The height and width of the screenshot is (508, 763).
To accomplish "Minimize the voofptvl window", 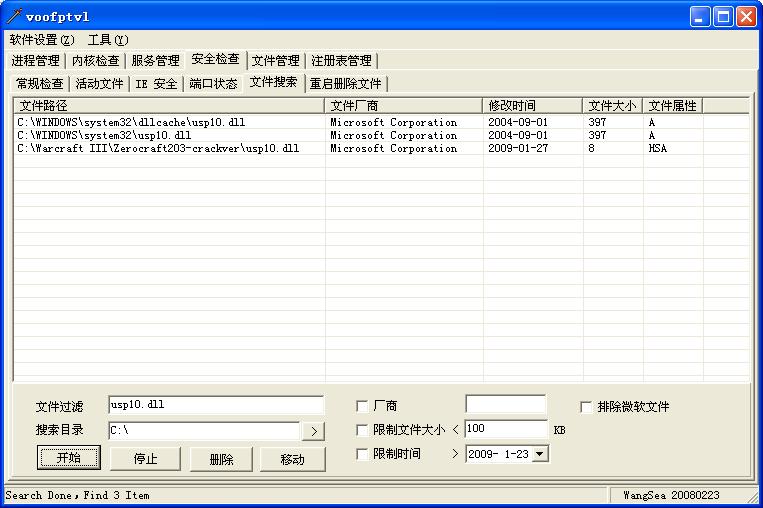I will 700,17.
